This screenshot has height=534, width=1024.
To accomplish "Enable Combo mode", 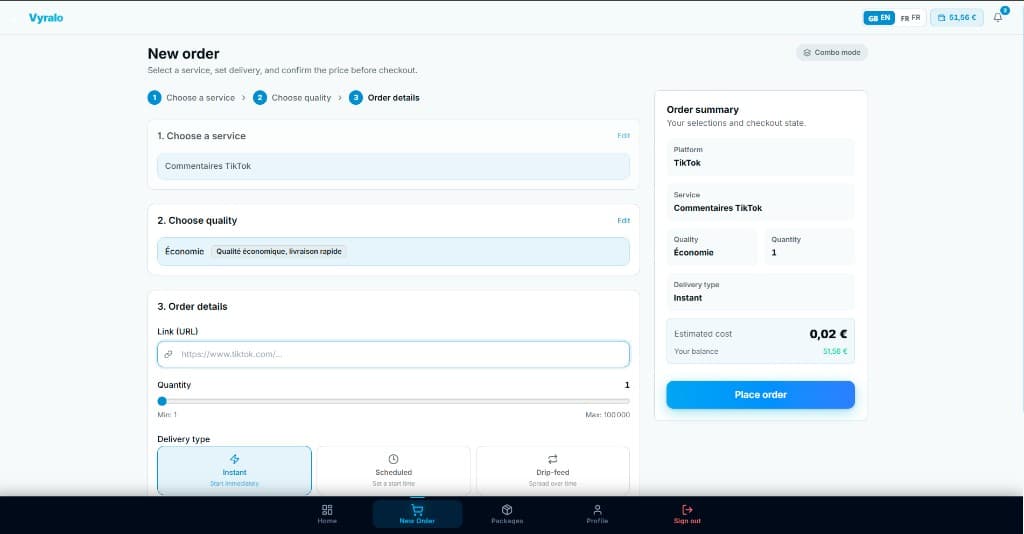I will coord(831,52).
